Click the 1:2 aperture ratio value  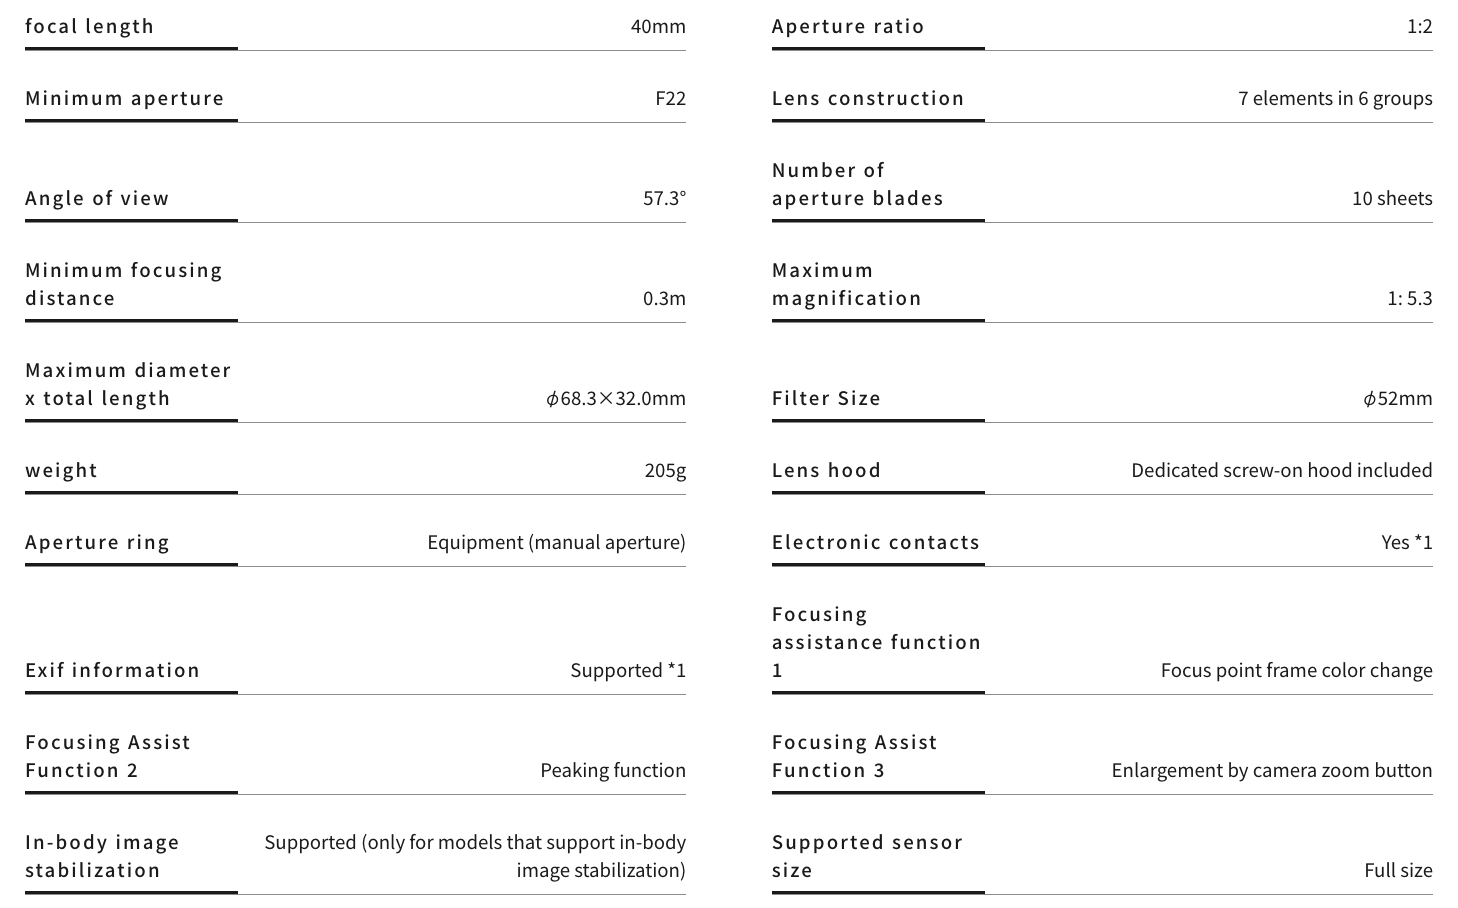1419,27
